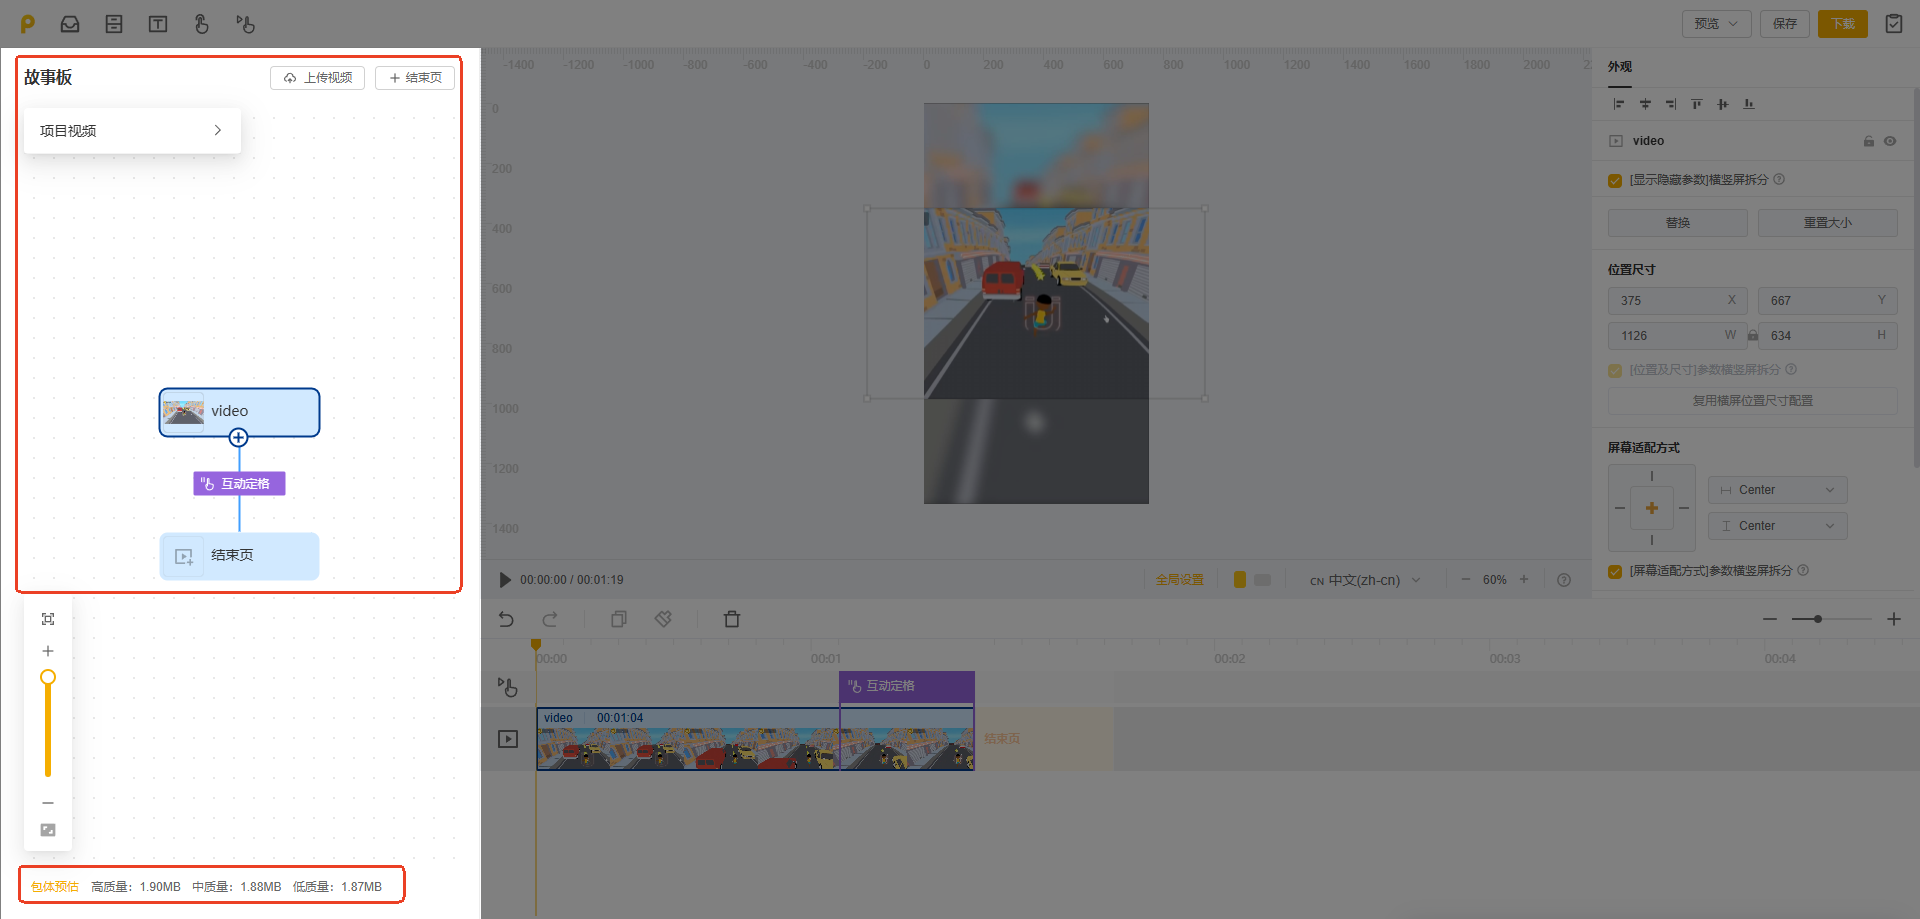The width and height of the screenshot is (1920, 919).
Task: Click the 替换 replace button
Action: coord(1678,223)
